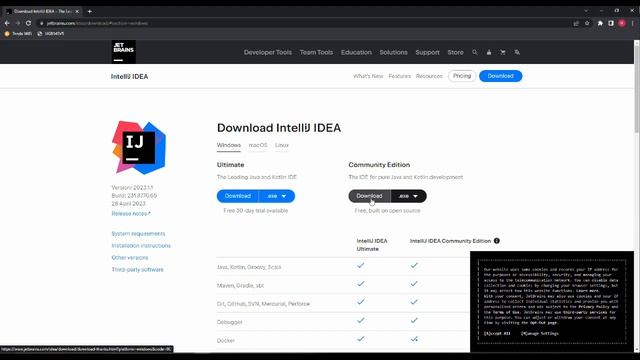Select the macOS tab
The height and width of the screenshot is (360, 640).
click(x=258, y=145)
